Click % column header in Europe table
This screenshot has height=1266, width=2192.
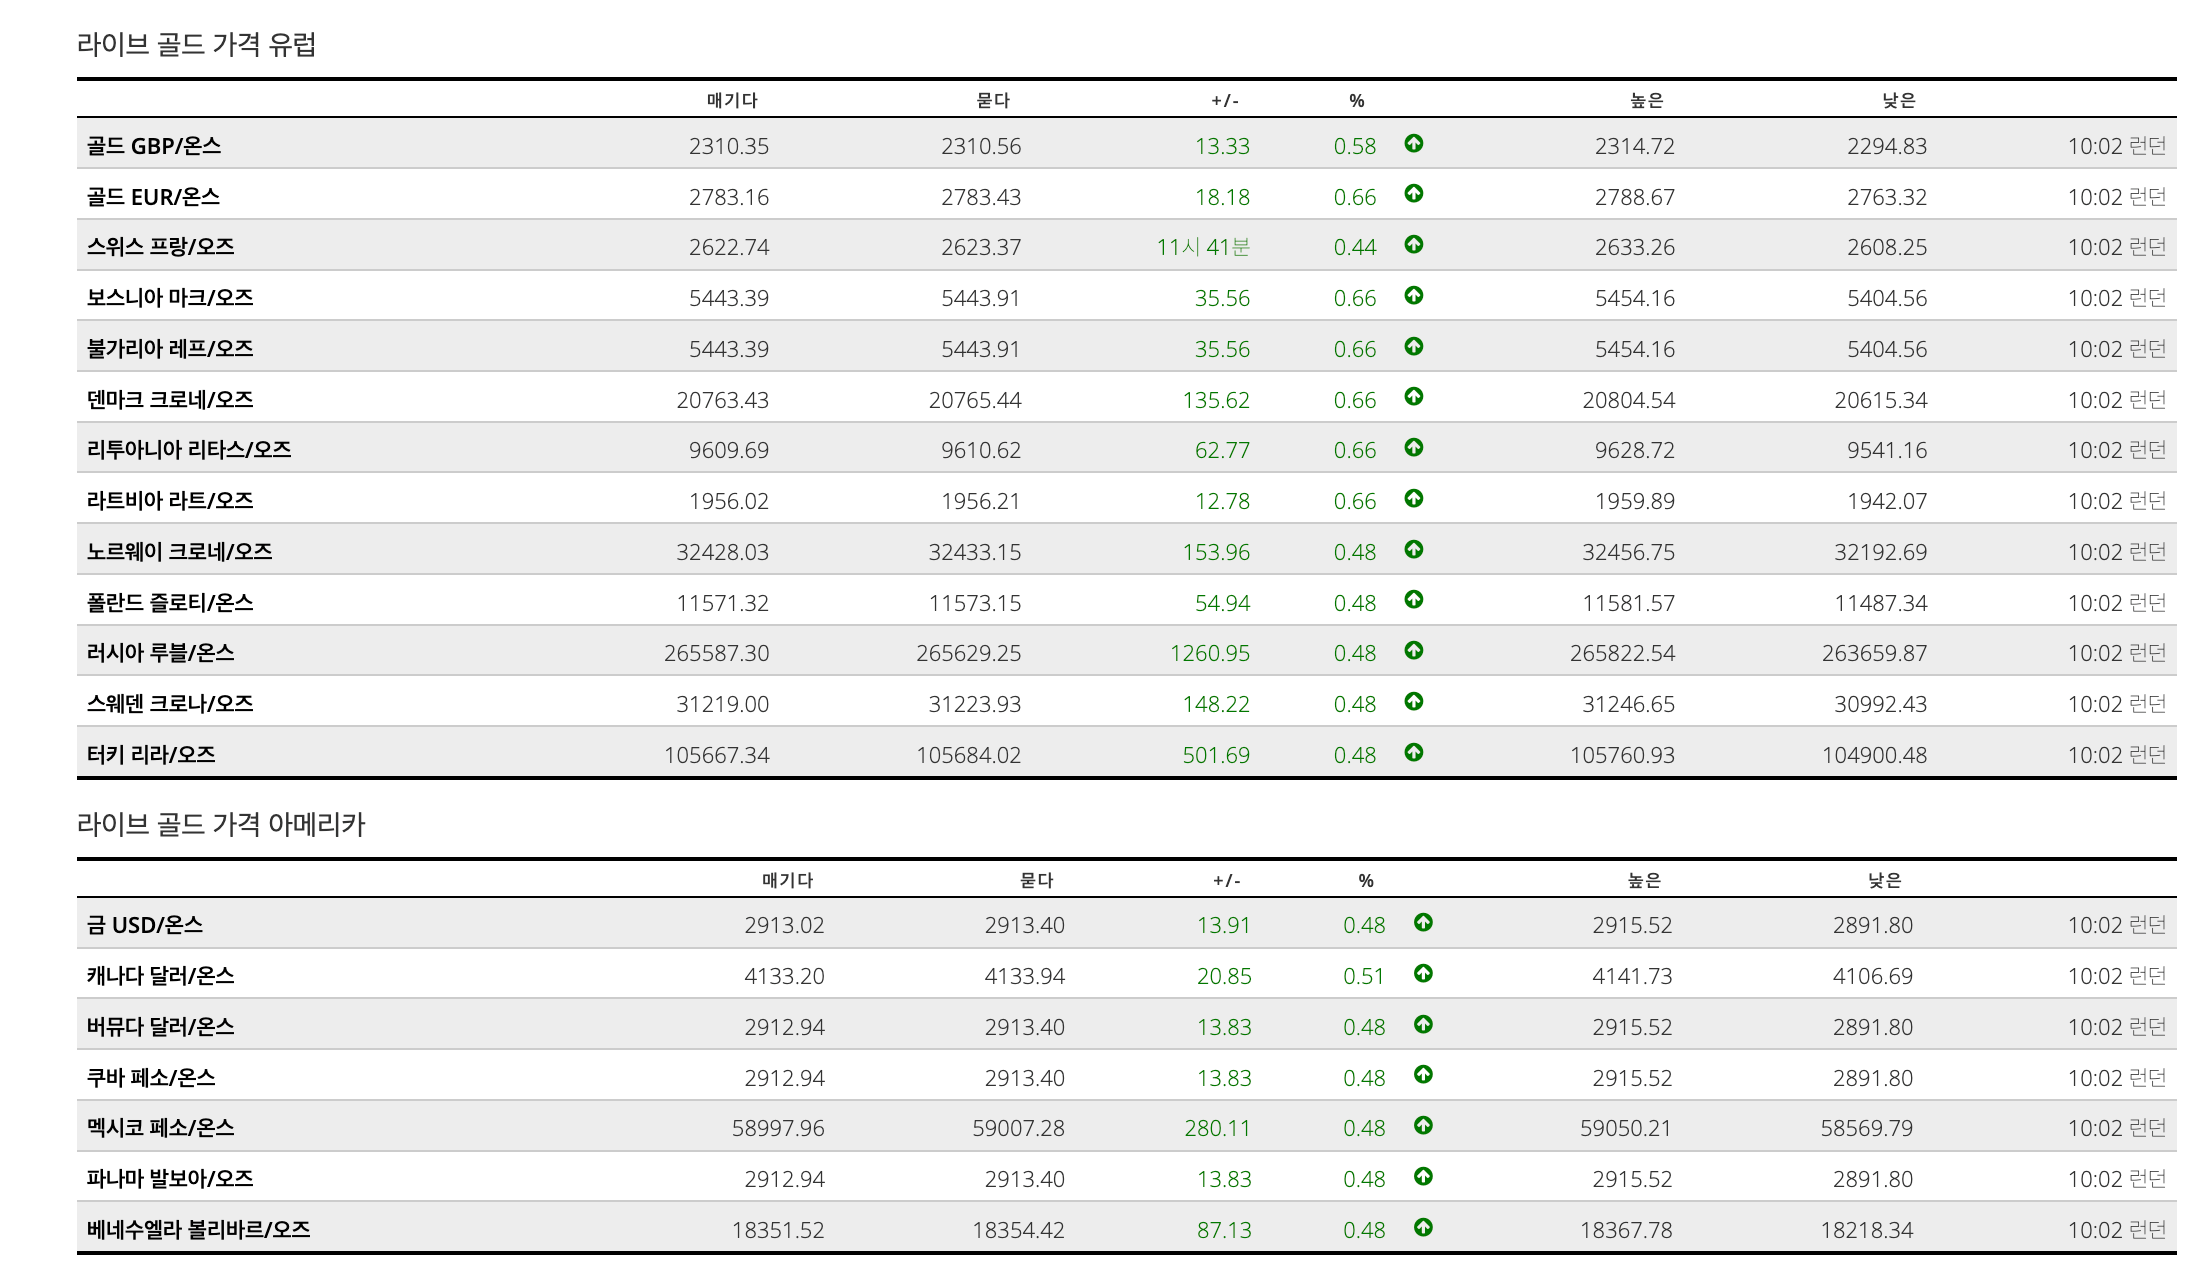tap(1356, 100)
